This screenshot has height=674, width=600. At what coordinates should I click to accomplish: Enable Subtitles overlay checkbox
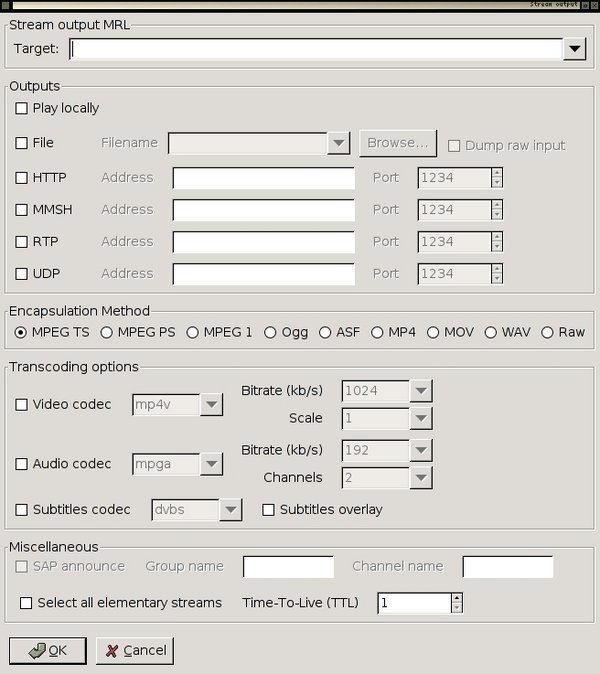pyautogui.click(x=268, y=510)
